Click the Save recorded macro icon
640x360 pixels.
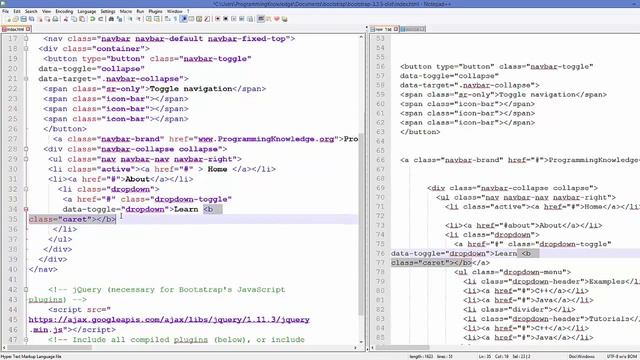point(249,19)
